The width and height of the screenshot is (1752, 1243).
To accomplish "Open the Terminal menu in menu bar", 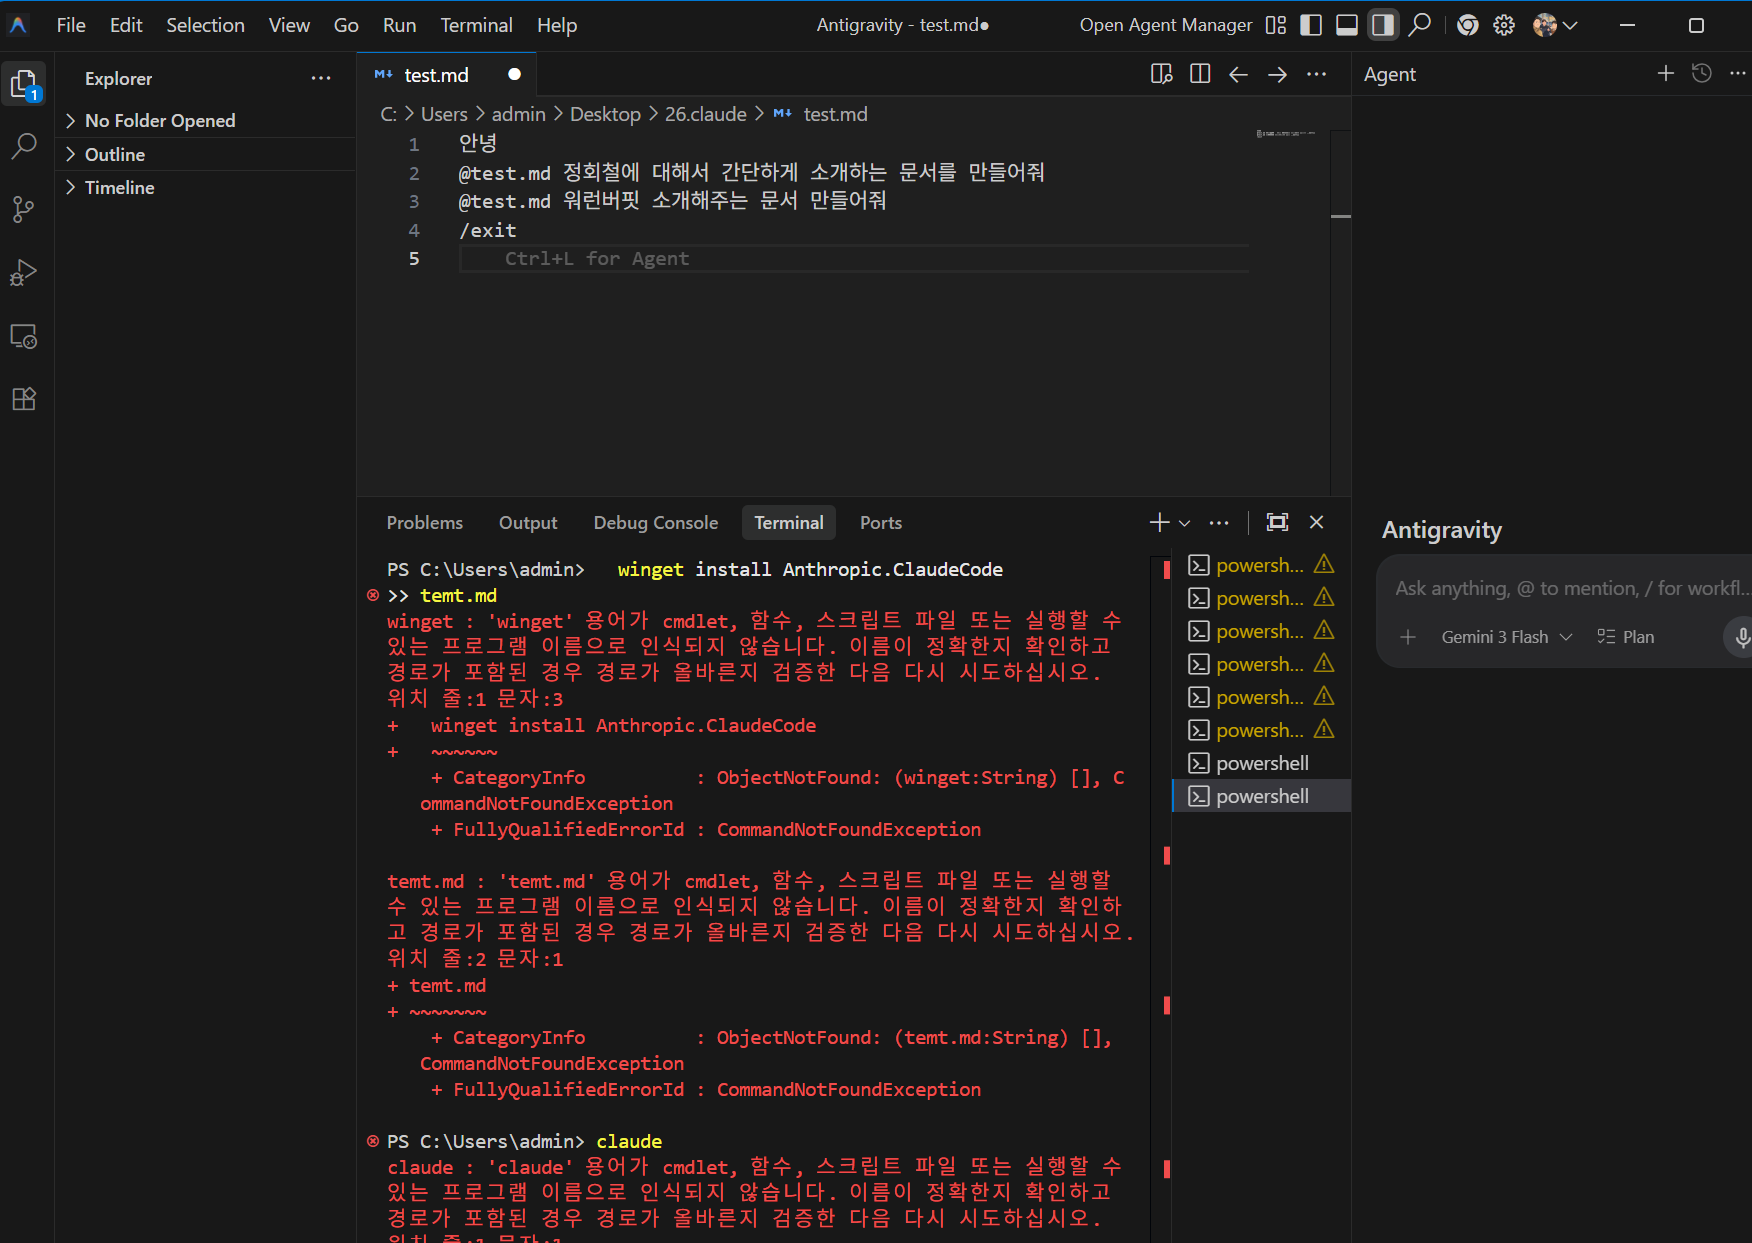I will pyautogui.click(x=476, y=25).
